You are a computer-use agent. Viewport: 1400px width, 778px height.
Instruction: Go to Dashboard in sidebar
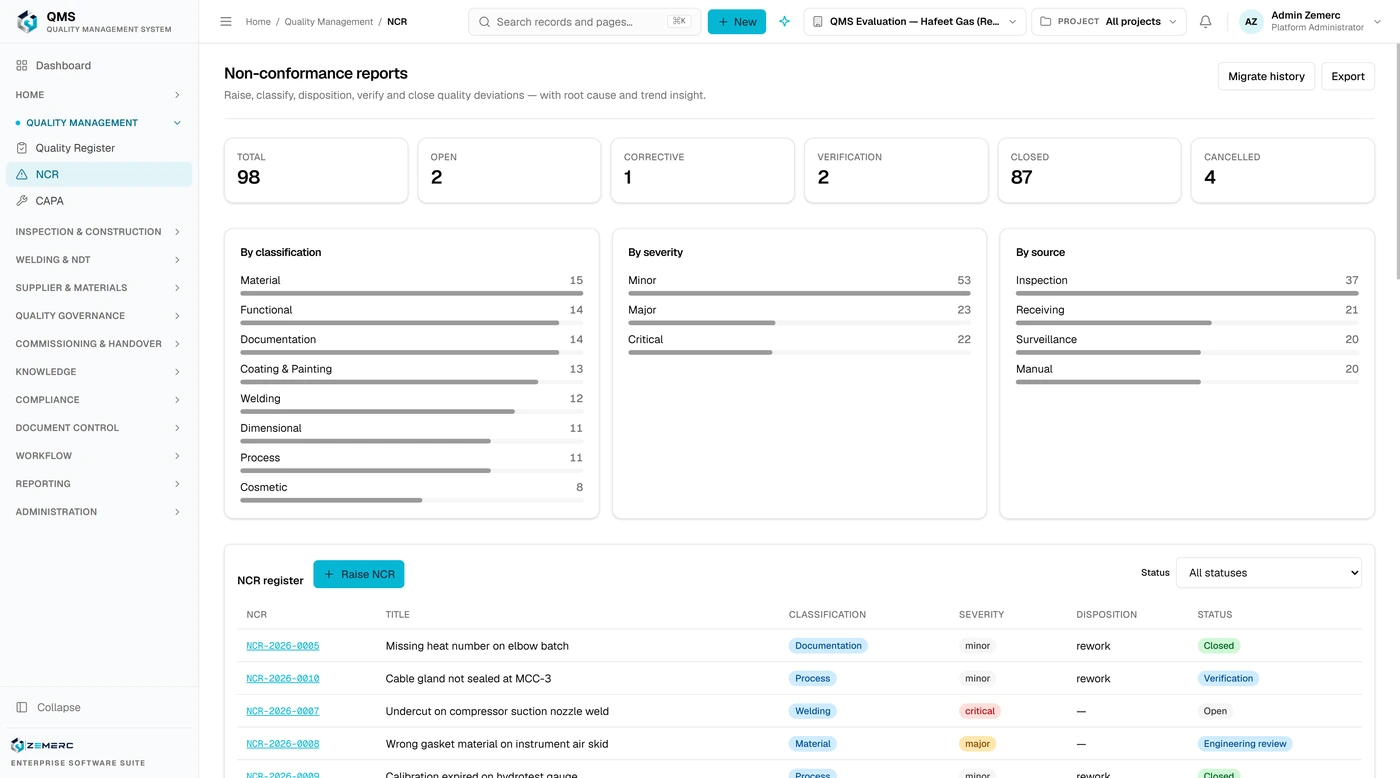(98, 66)
